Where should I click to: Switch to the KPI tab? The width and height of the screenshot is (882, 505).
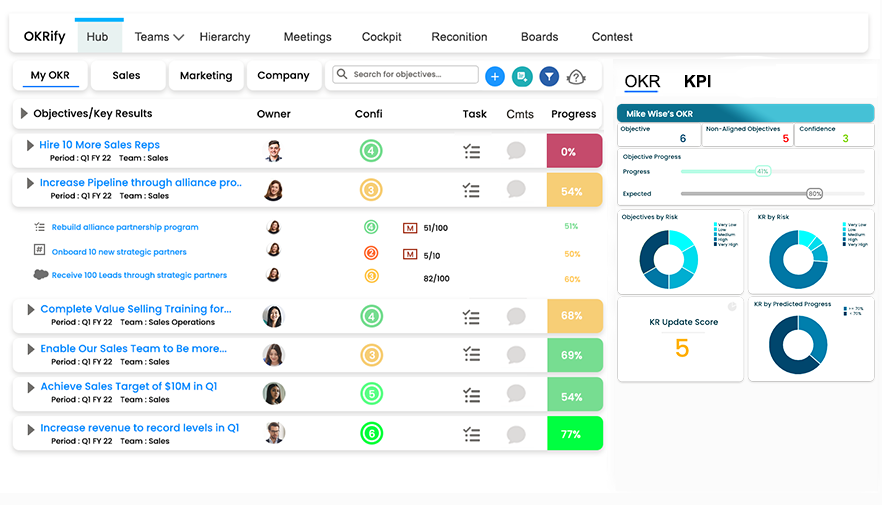697,82
